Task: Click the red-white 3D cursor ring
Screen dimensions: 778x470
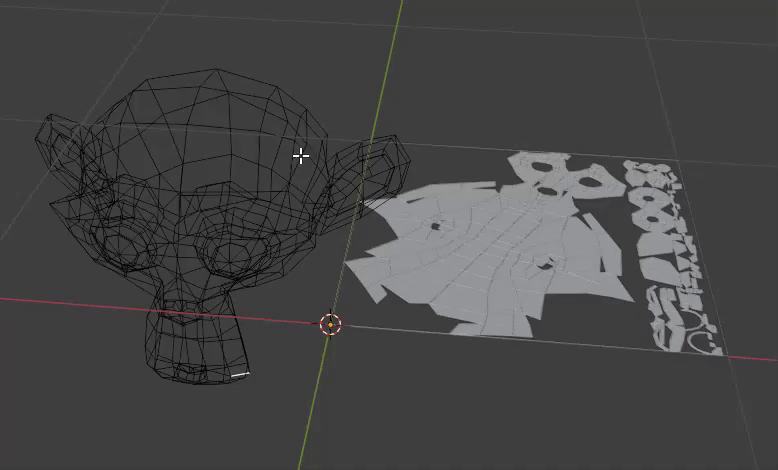Action: click(330, 325)
